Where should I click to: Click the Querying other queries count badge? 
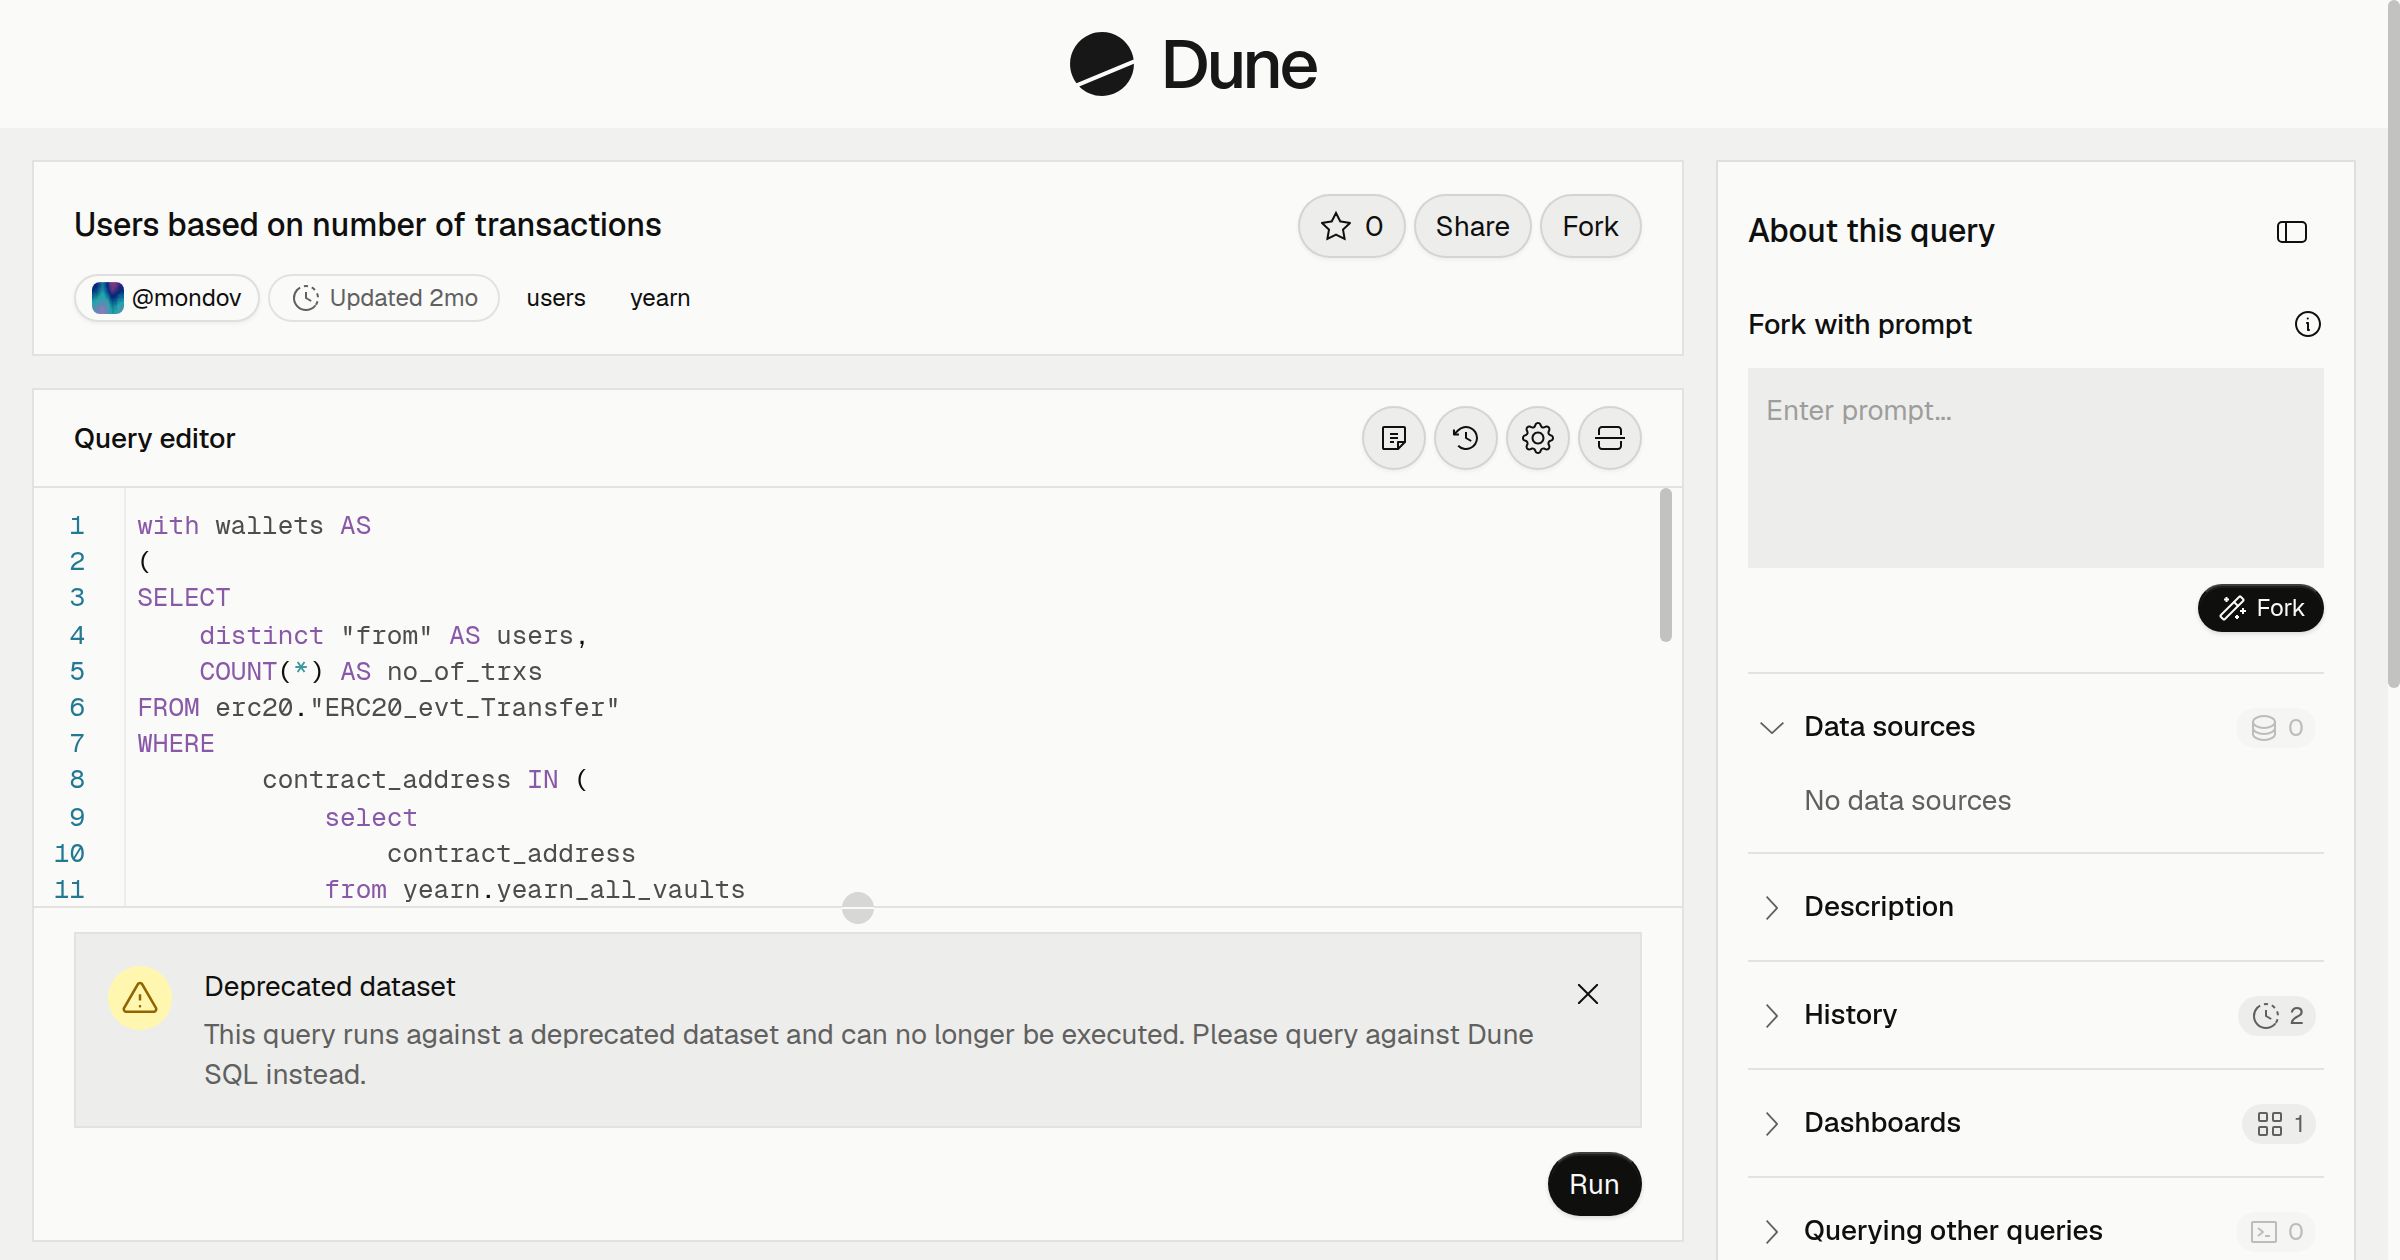pos(2277,1232)
